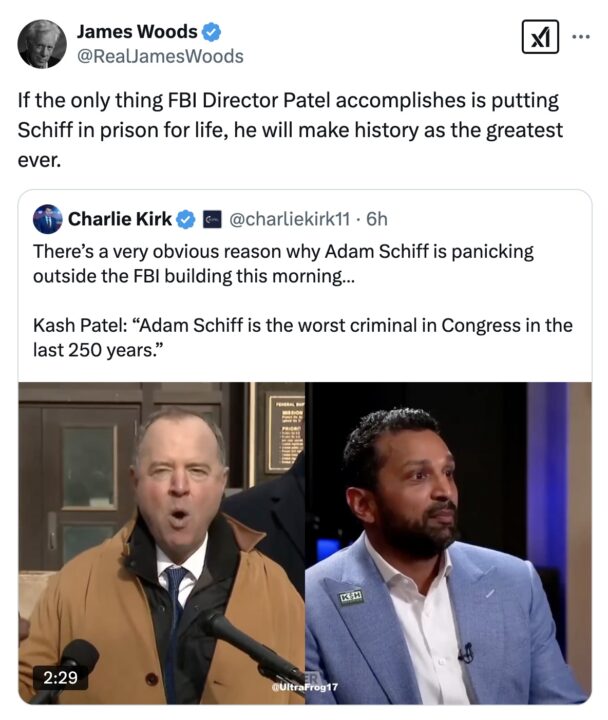Open the Grok icon on the post

[x=540, y=39]
